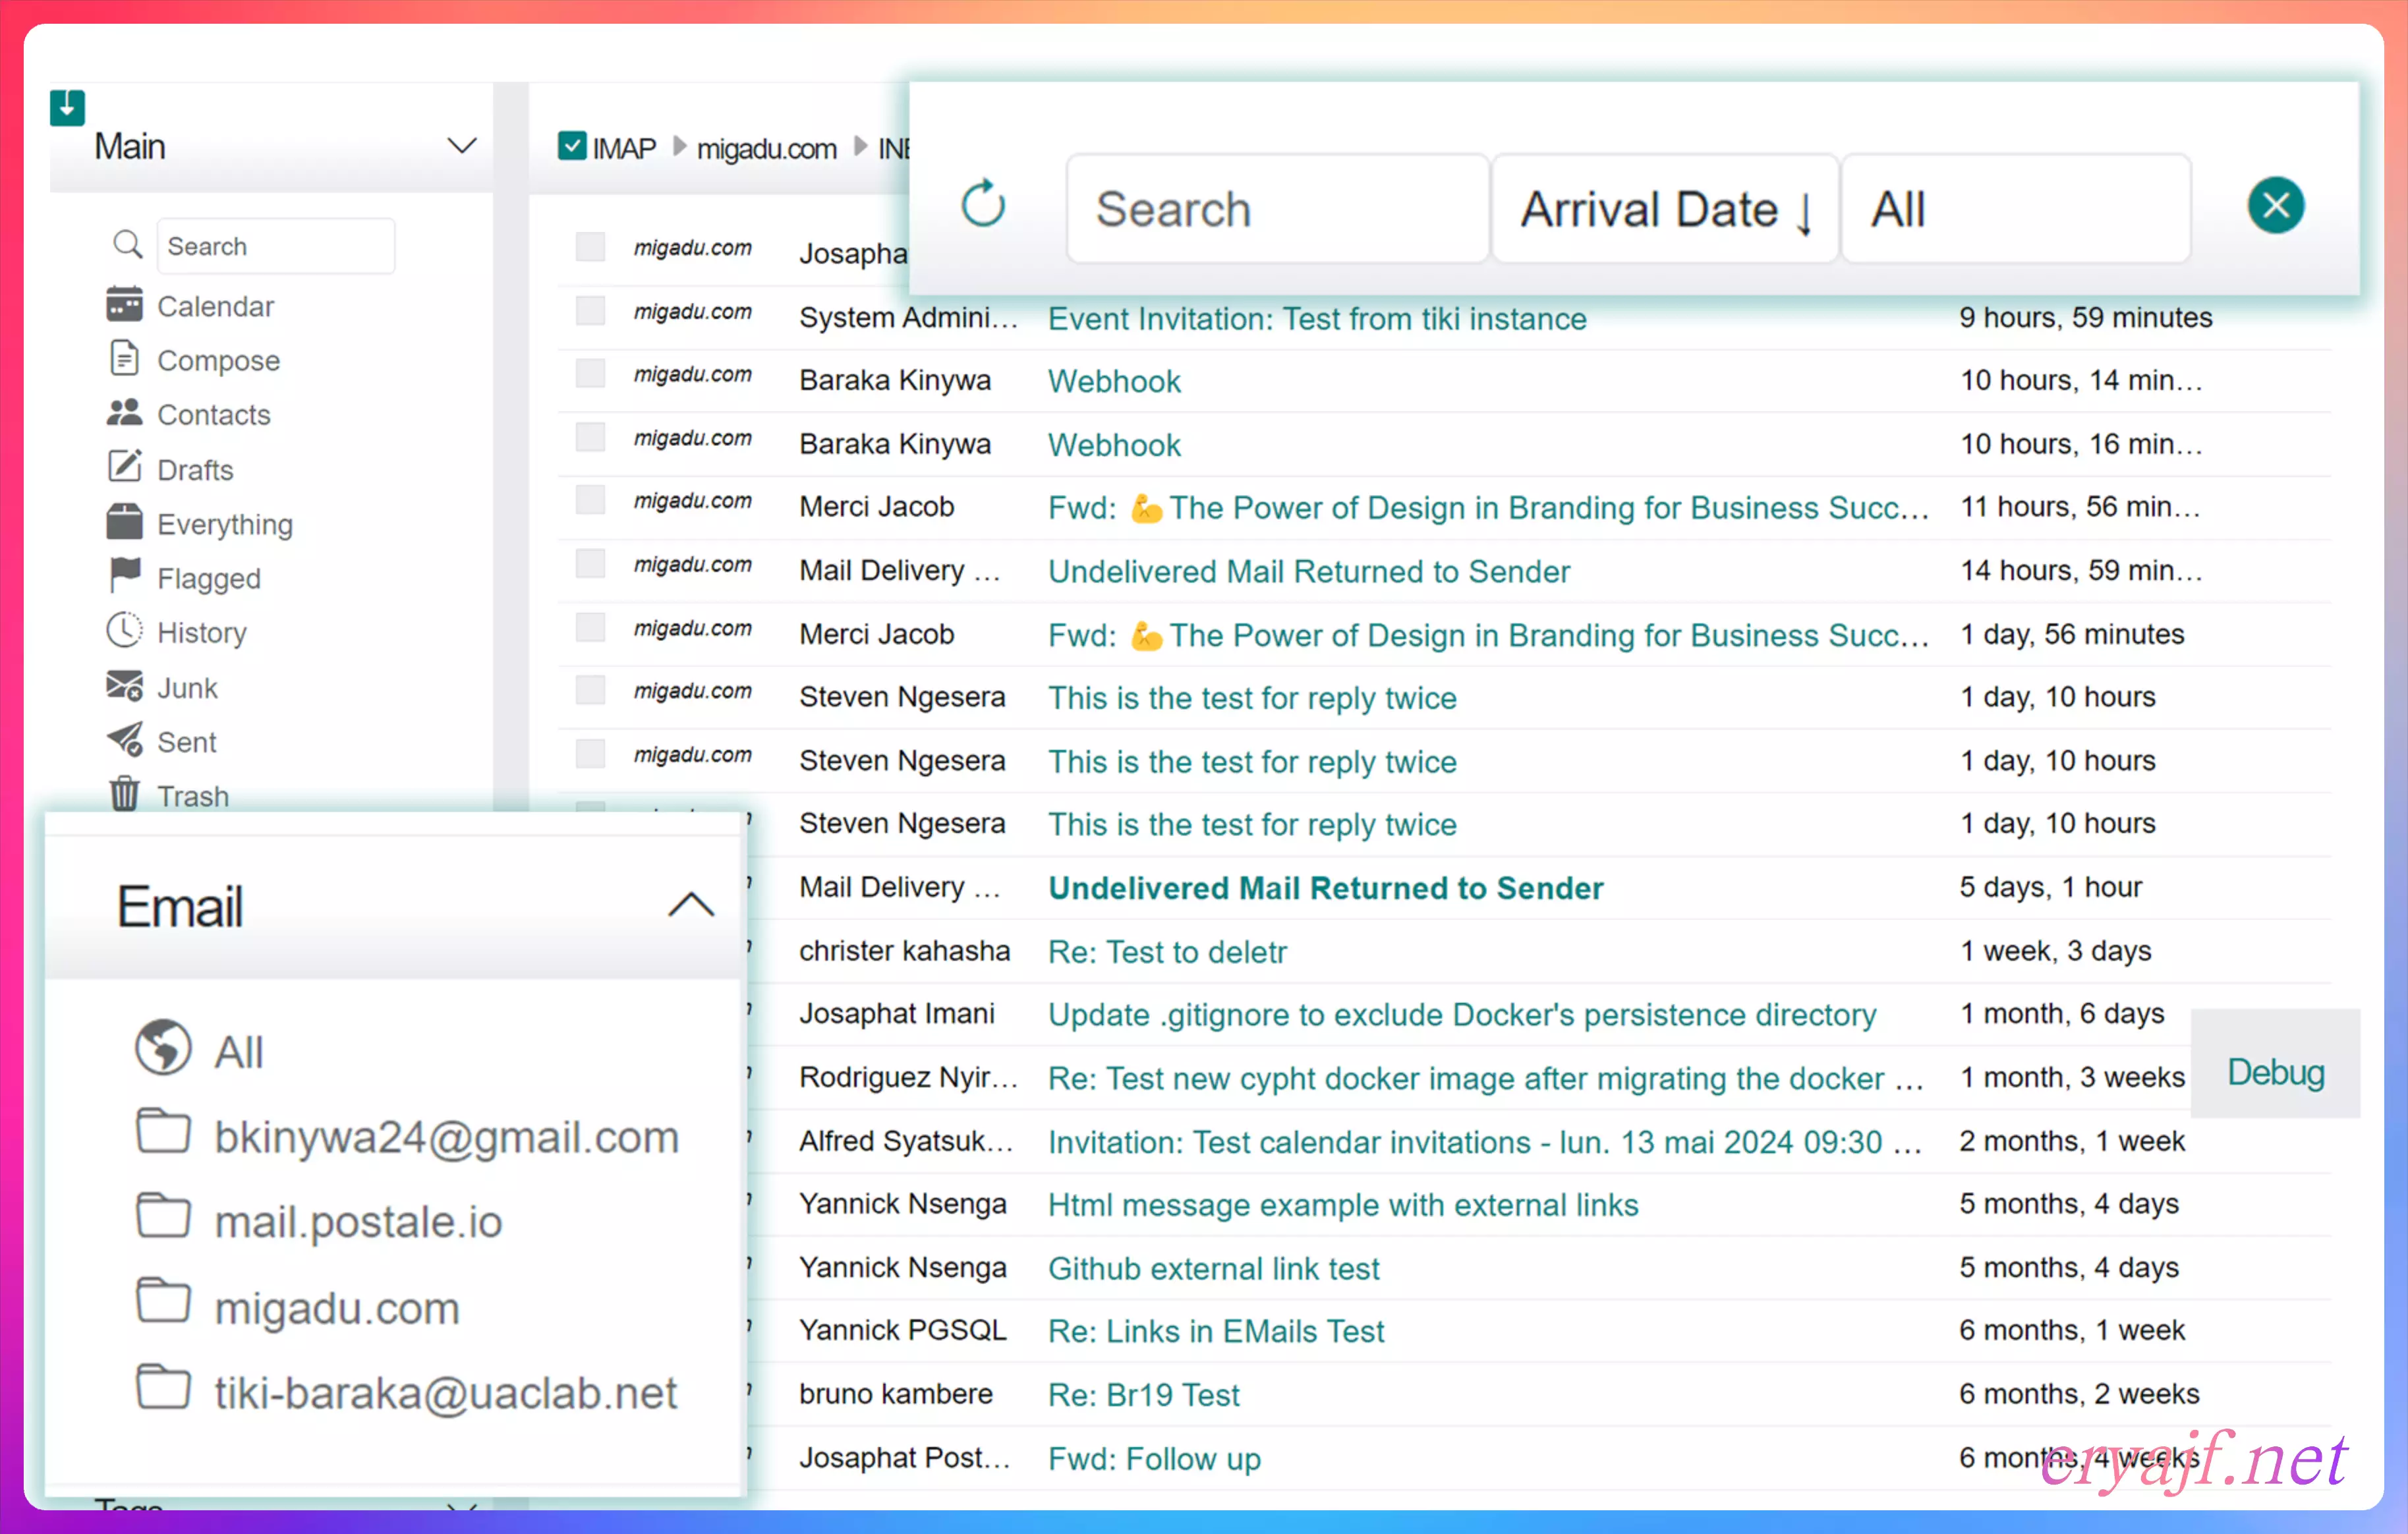This screenshot has width=2408, height=1534.
Task: Click the All globe icon under Email
Action: [x=163, y=1048]
